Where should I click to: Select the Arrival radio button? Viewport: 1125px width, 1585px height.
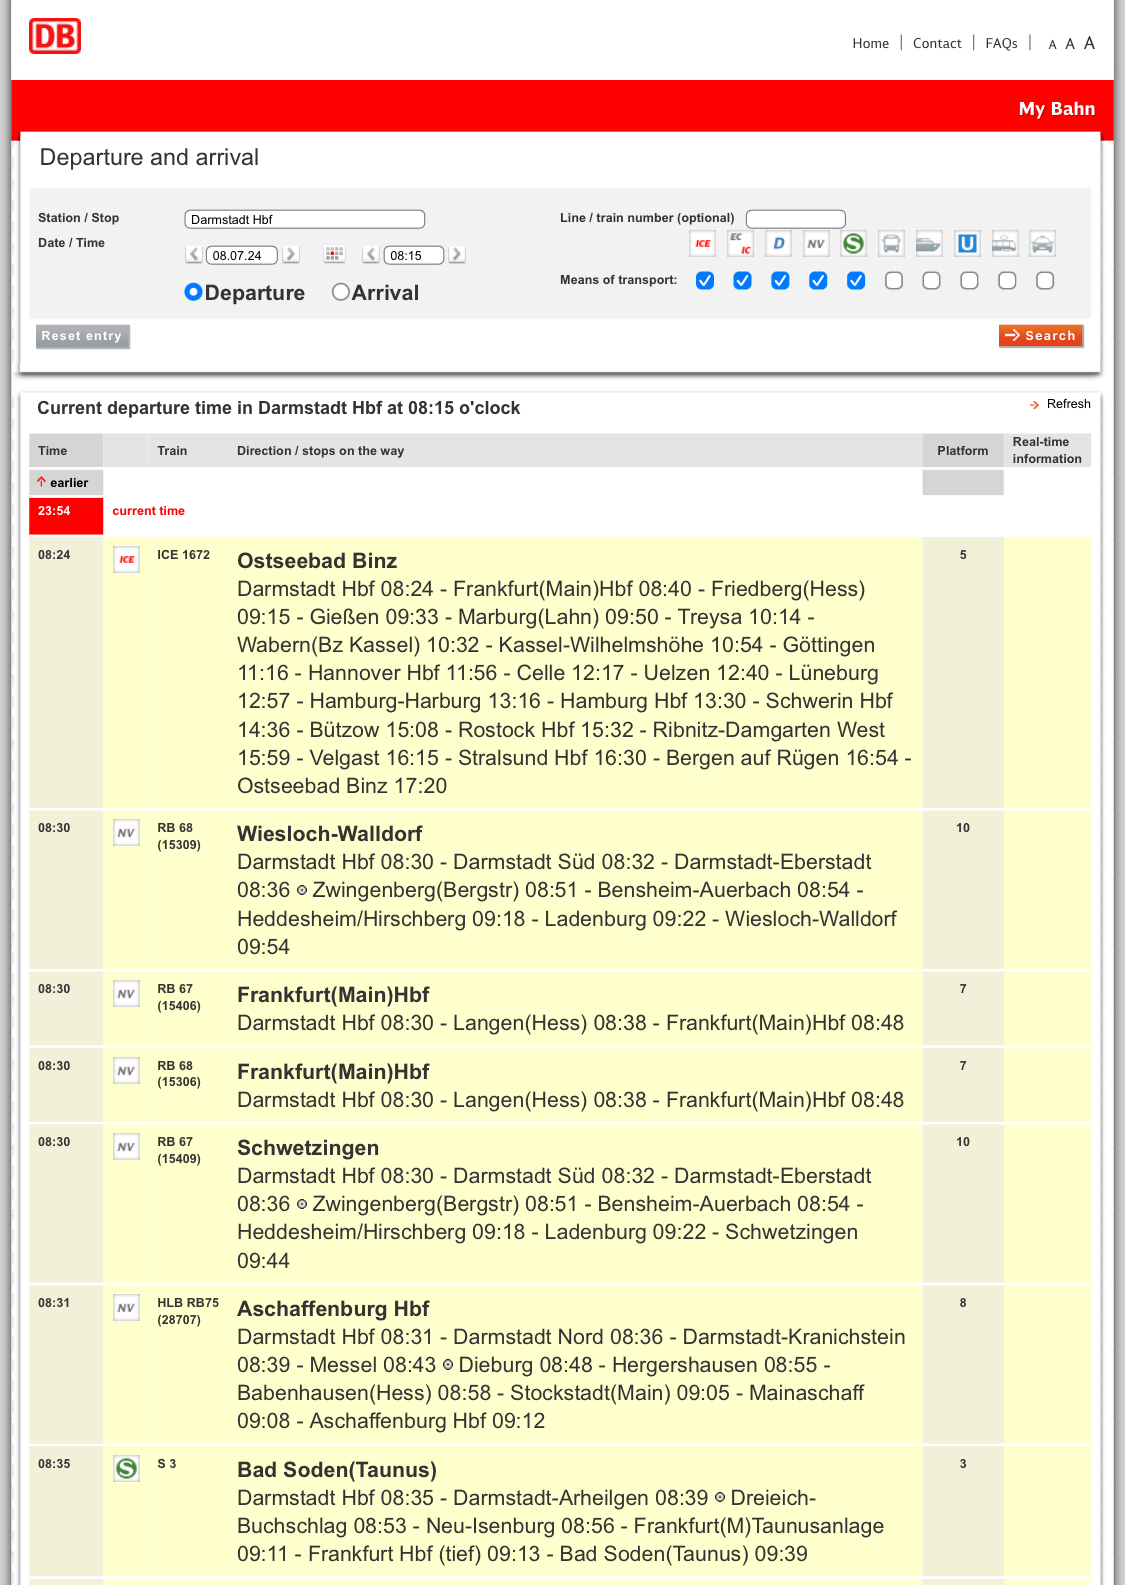point(341,292)
